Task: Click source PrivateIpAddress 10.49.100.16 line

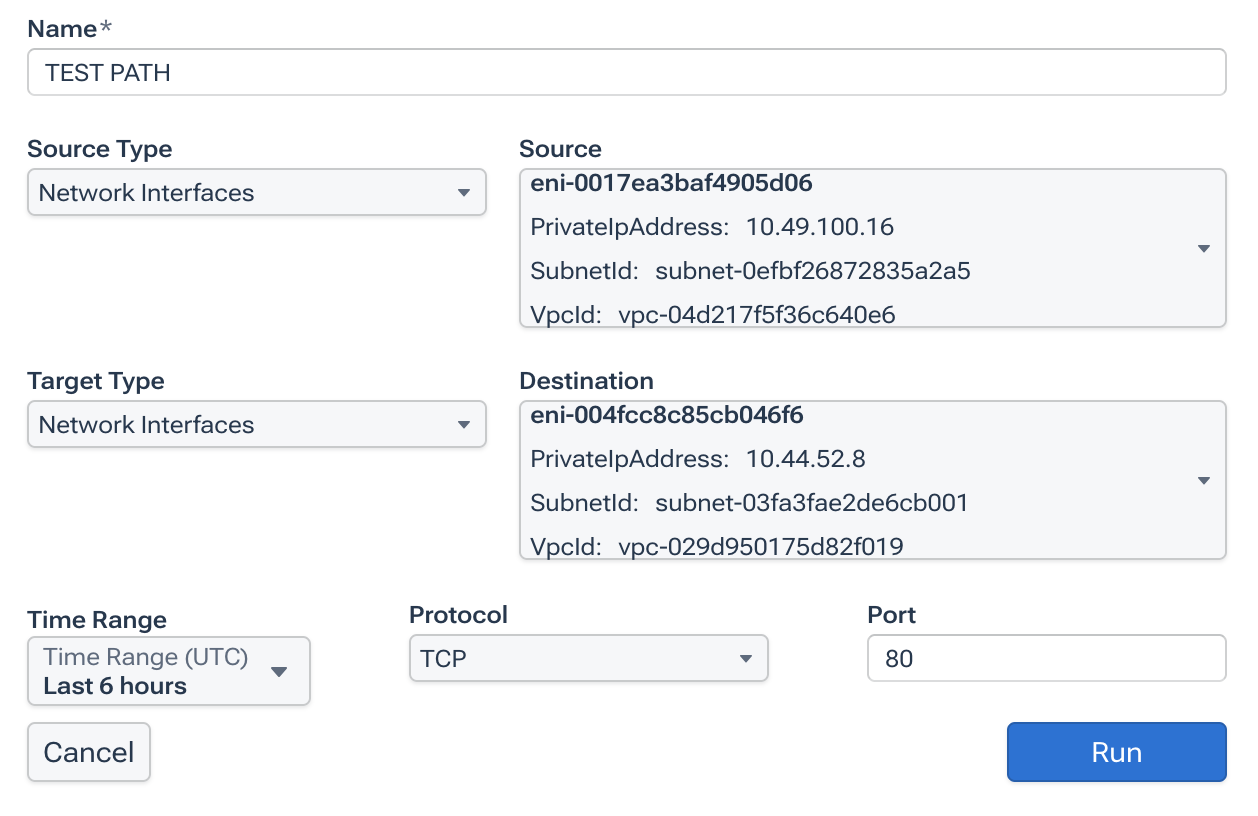Action: coord(712,227)
